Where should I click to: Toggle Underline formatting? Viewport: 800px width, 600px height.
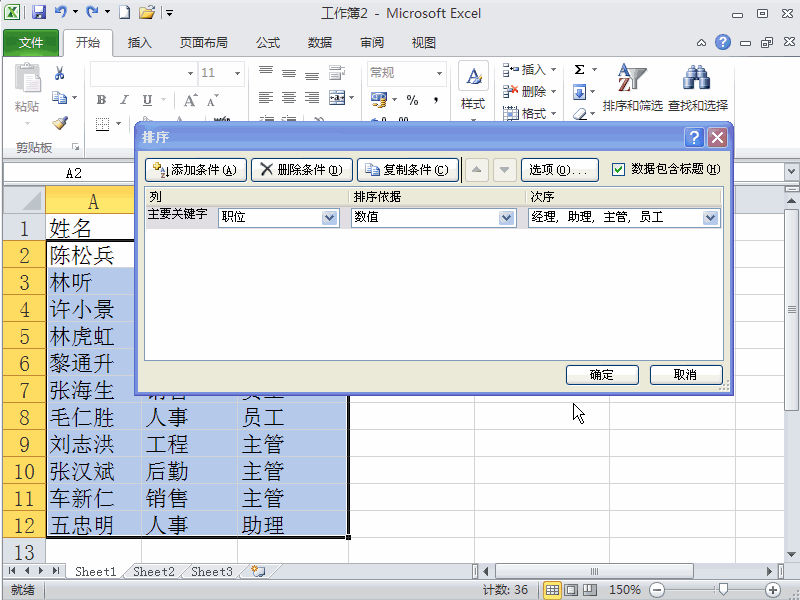[x=147, y=99]
